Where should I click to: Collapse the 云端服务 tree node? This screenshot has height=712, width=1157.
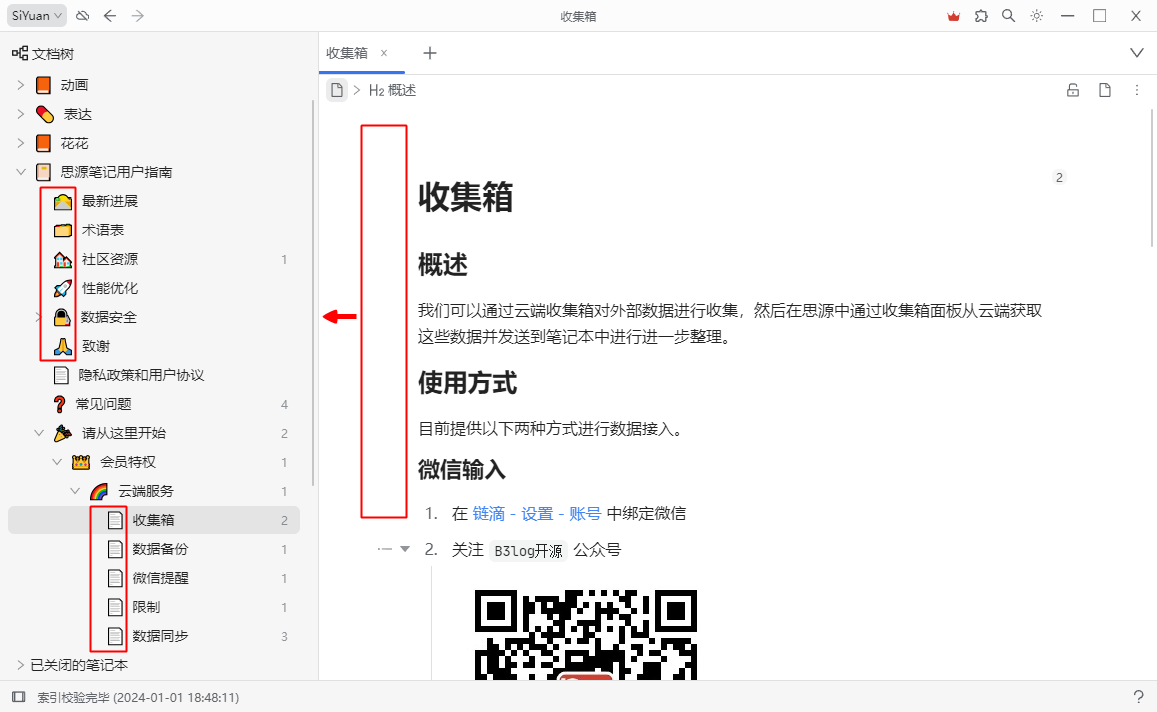point(75,491)
